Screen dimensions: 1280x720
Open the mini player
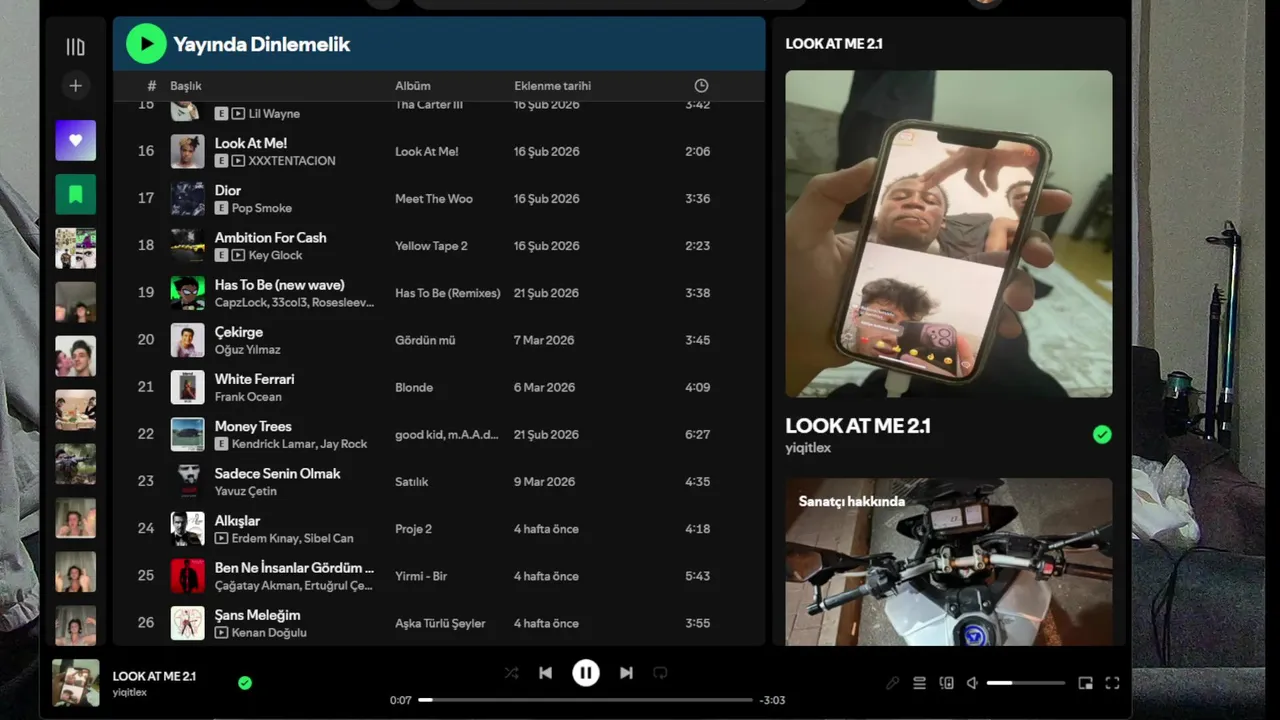[x=1085, y=683]
